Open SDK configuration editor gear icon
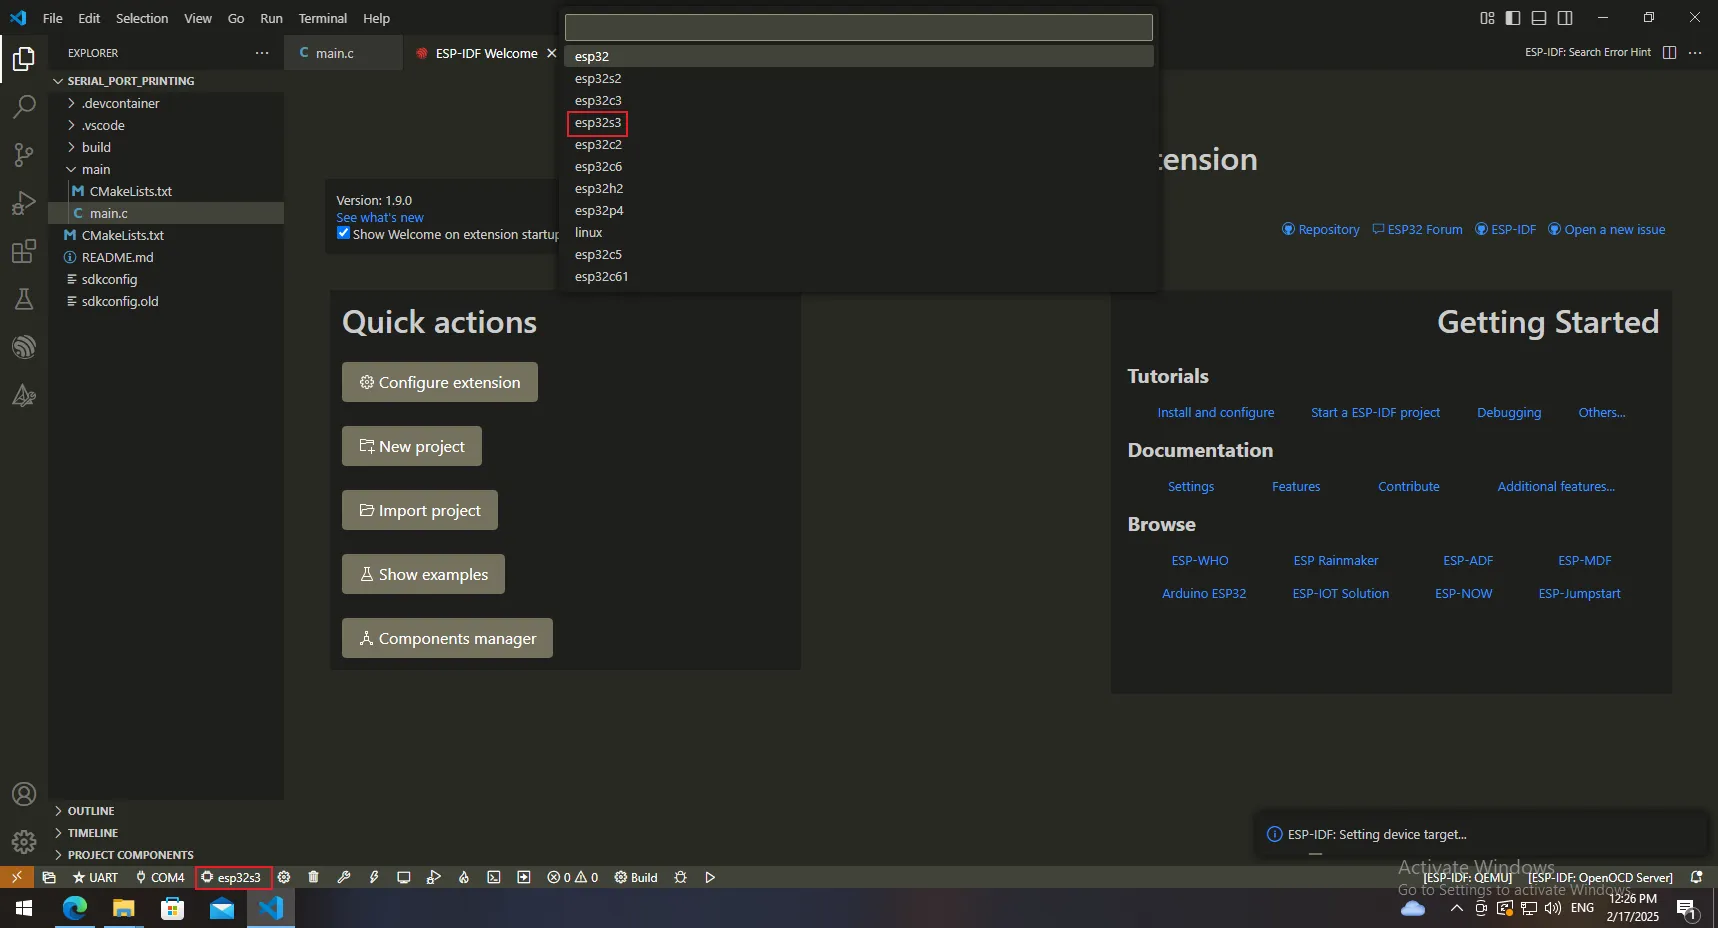This screenshot has height=928, width=1718. 284,877
